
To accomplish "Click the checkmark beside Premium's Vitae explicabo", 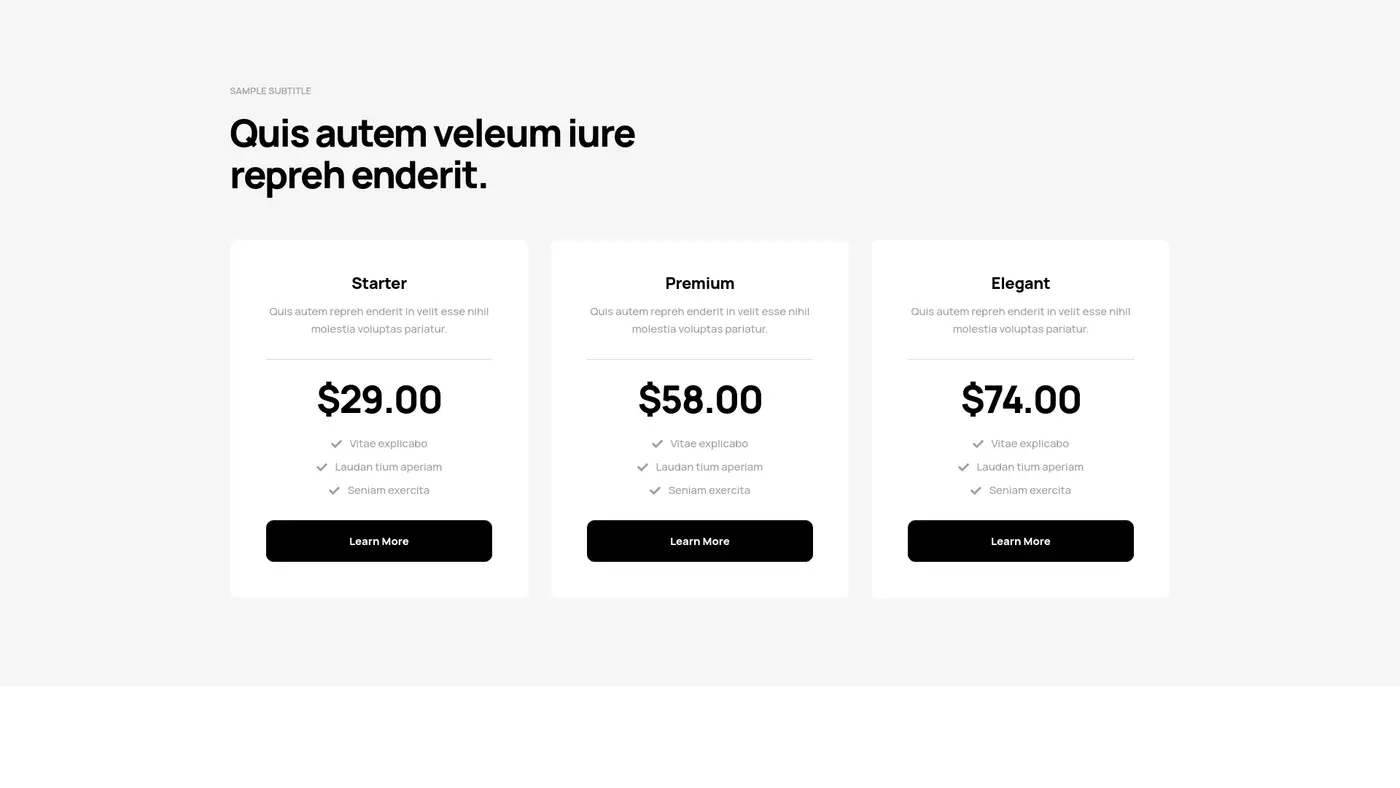I will [657, 443].
